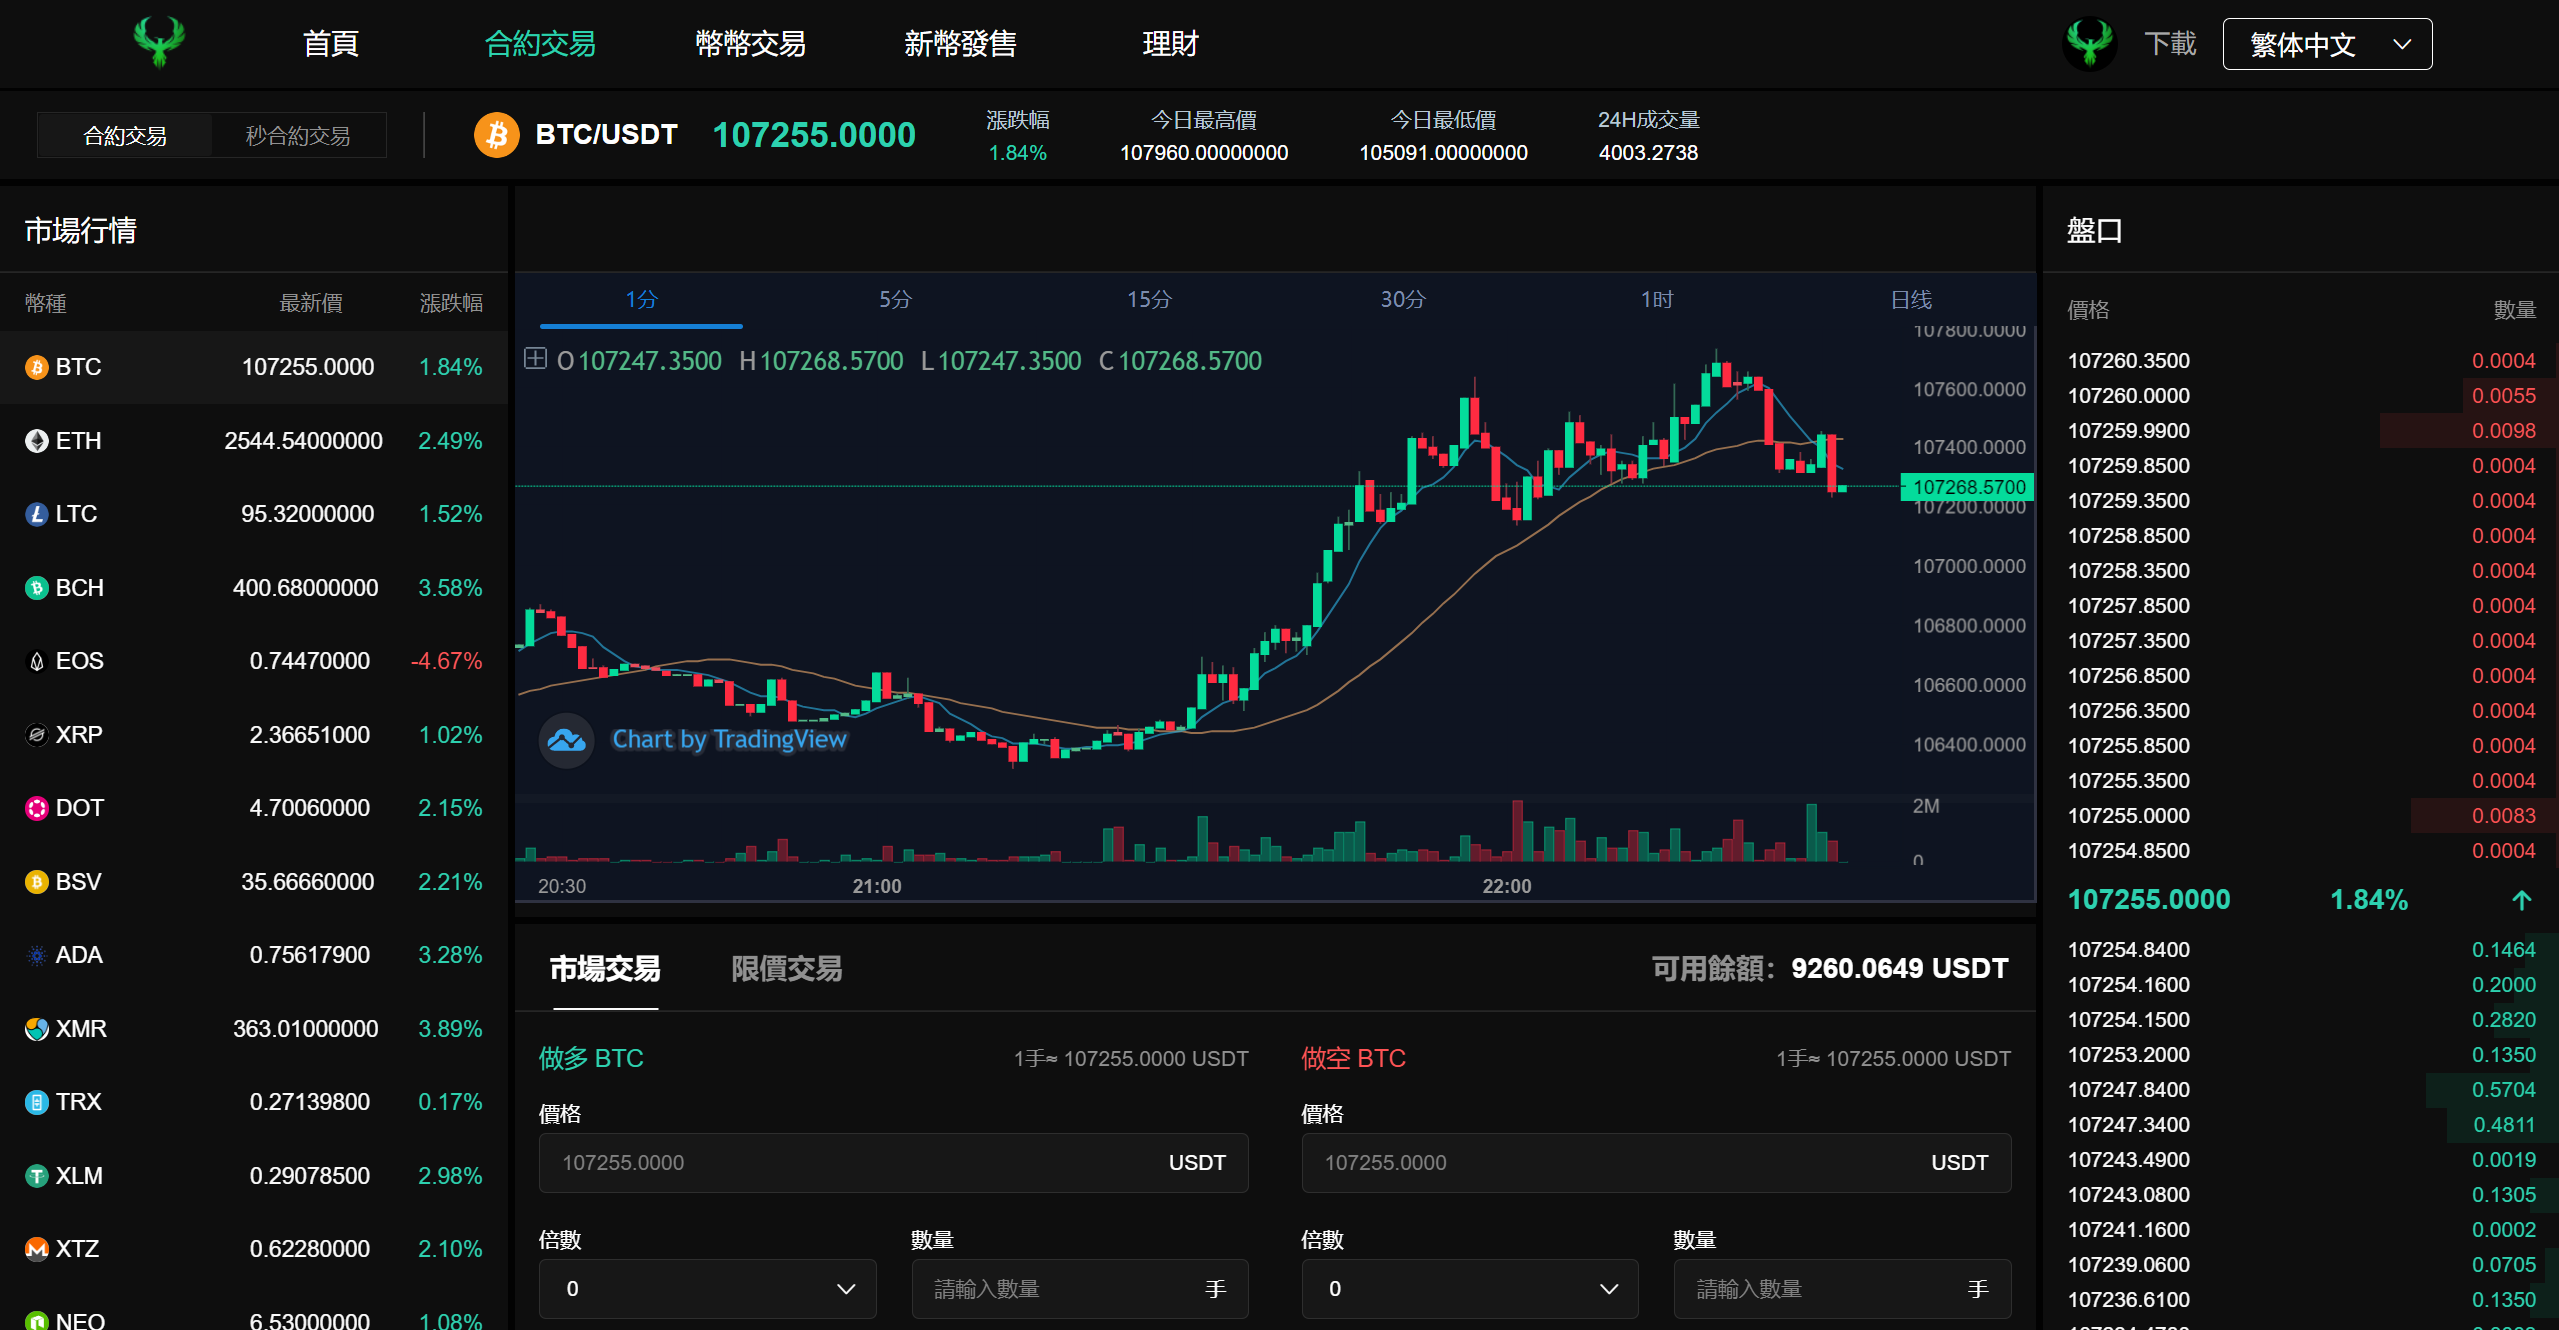Click the Monero XMR coin icon
The image size is (2559, 1330).
[x=37, y=1029]
